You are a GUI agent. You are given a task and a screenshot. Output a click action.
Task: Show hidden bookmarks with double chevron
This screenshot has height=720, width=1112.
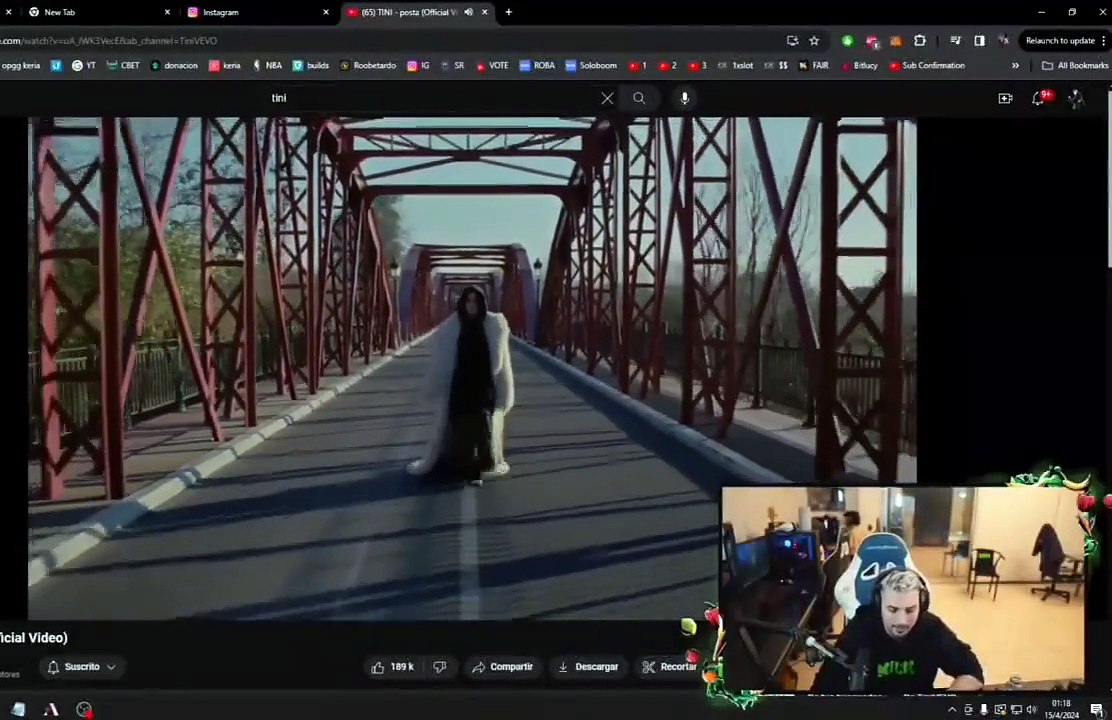[x=1016, y=65]
